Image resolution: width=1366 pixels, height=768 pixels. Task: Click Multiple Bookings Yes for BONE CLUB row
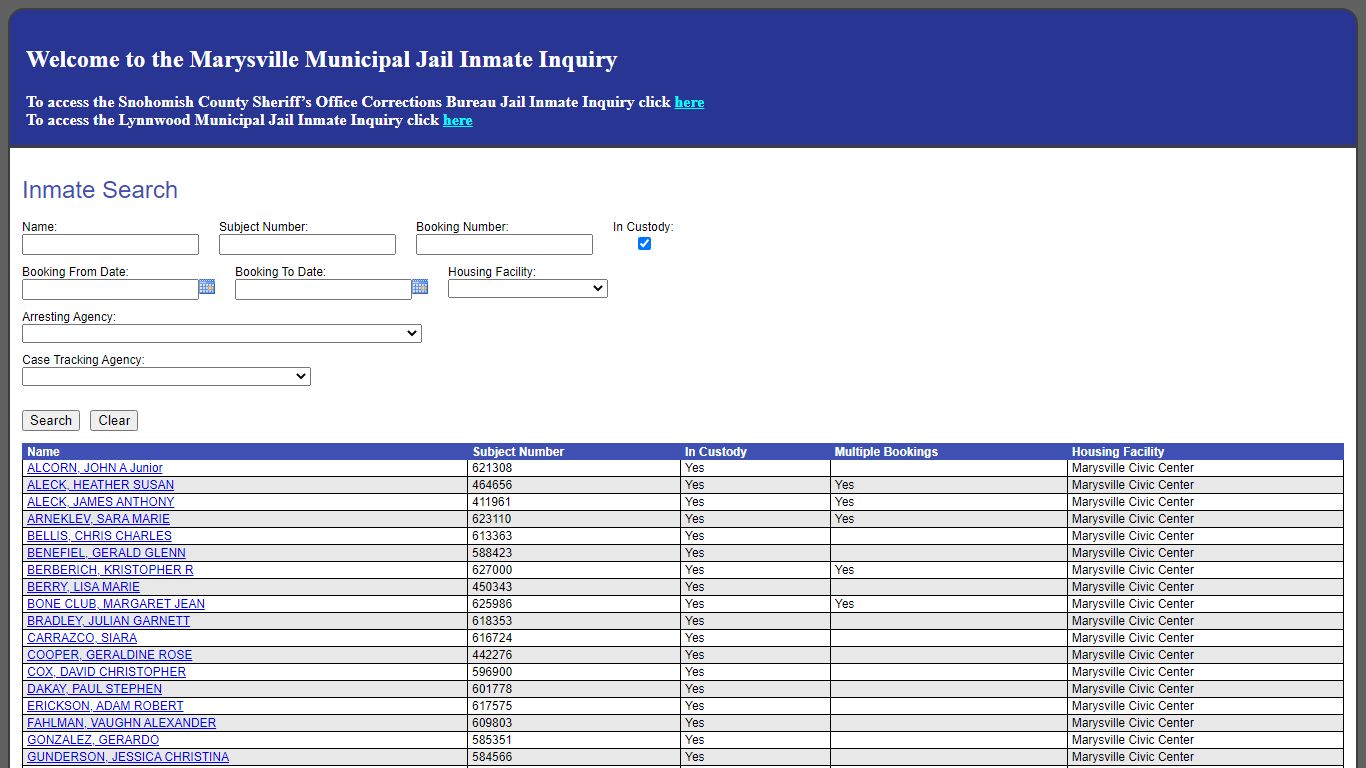tap(845, 604)
